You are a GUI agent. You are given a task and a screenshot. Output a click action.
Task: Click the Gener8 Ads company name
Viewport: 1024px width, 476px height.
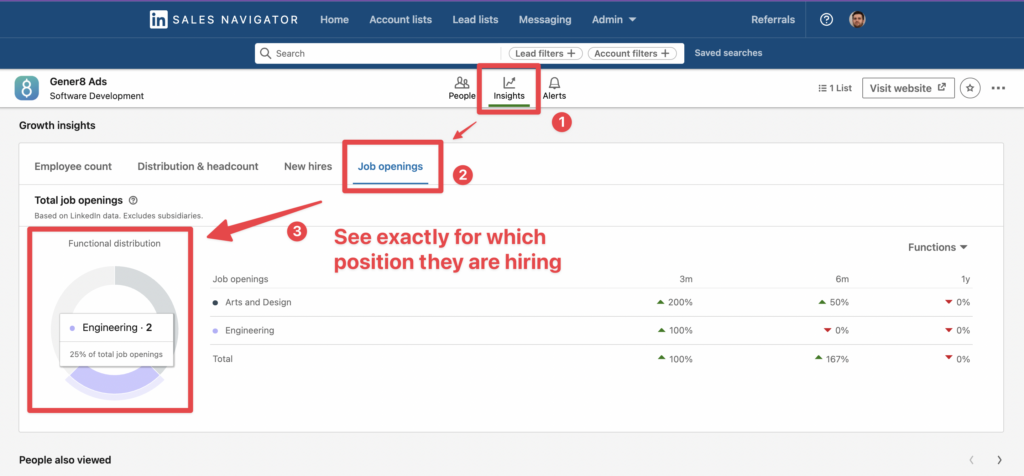click(78, 82)
